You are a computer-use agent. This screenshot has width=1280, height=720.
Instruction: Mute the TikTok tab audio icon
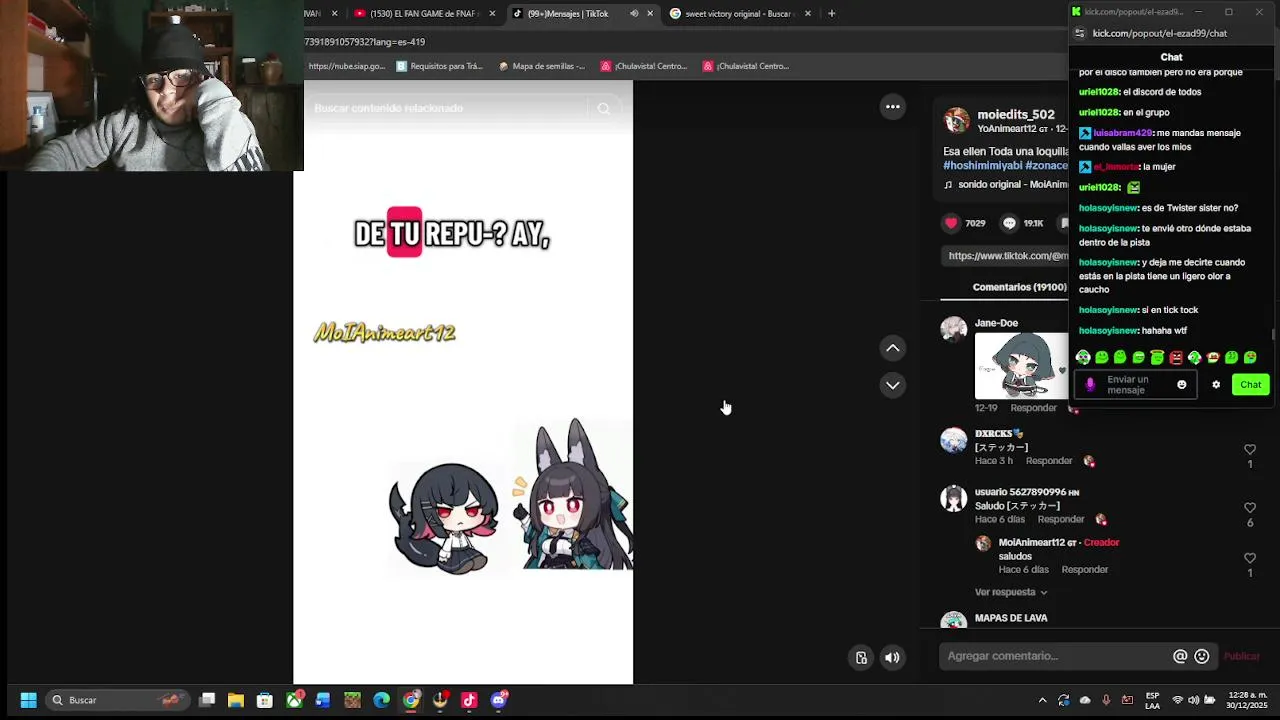pyautogui.click(x=634, y=13)
